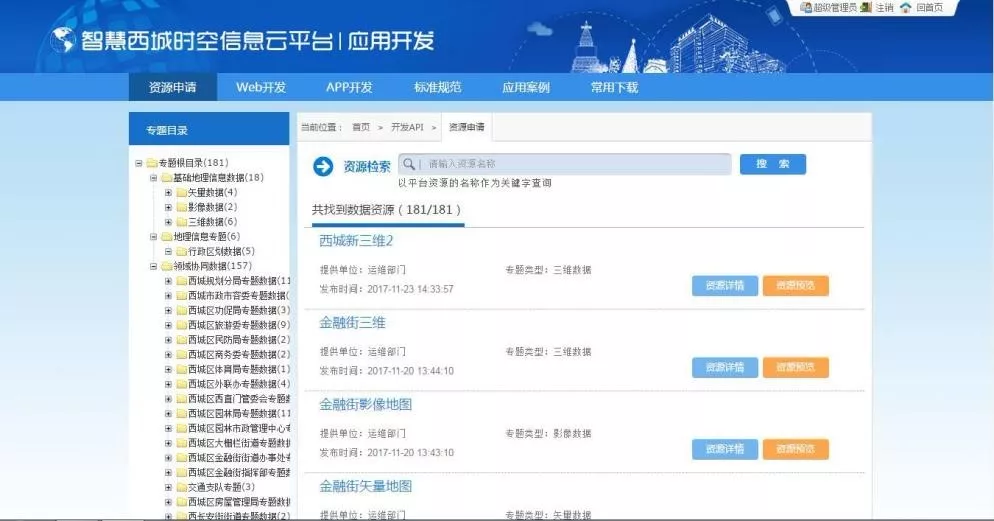
Task: Expand the 矢量数据 node
Action: point(168,192)
